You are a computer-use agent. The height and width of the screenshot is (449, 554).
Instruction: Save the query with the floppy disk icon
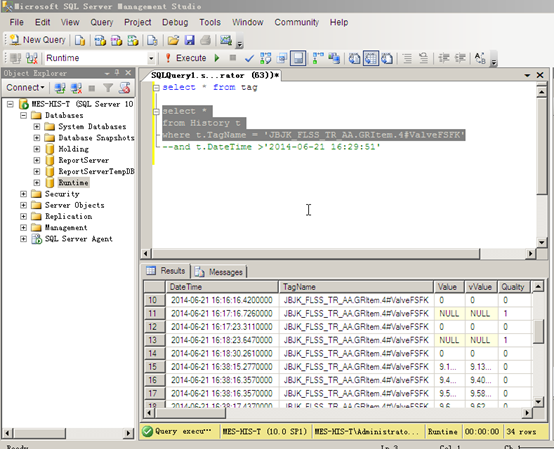point(189,40)
